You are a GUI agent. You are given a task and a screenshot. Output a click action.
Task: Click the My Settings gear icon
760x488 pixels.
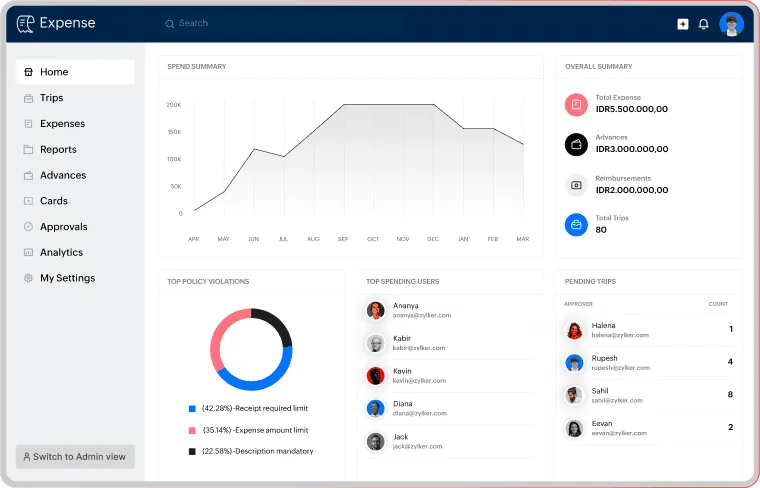coord(29,278)
